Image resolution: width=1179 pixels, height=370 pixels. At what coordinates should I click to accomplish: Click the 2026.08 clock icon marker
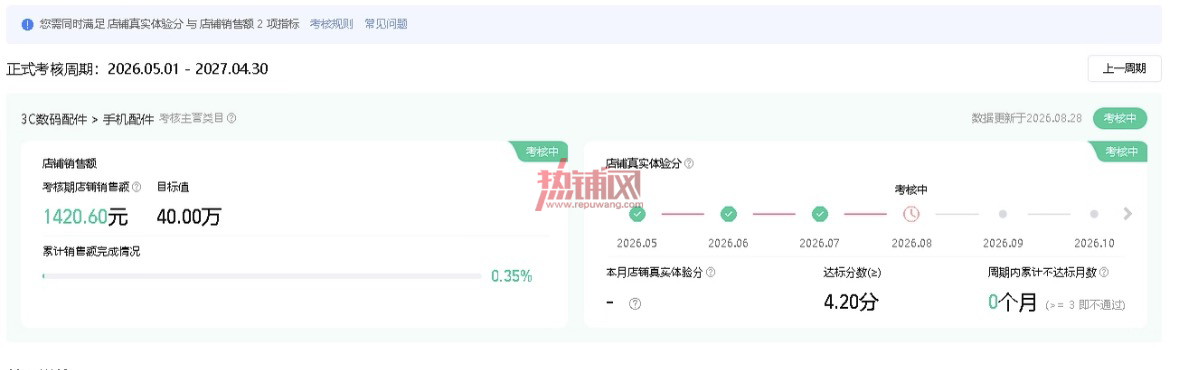point(911,214)
